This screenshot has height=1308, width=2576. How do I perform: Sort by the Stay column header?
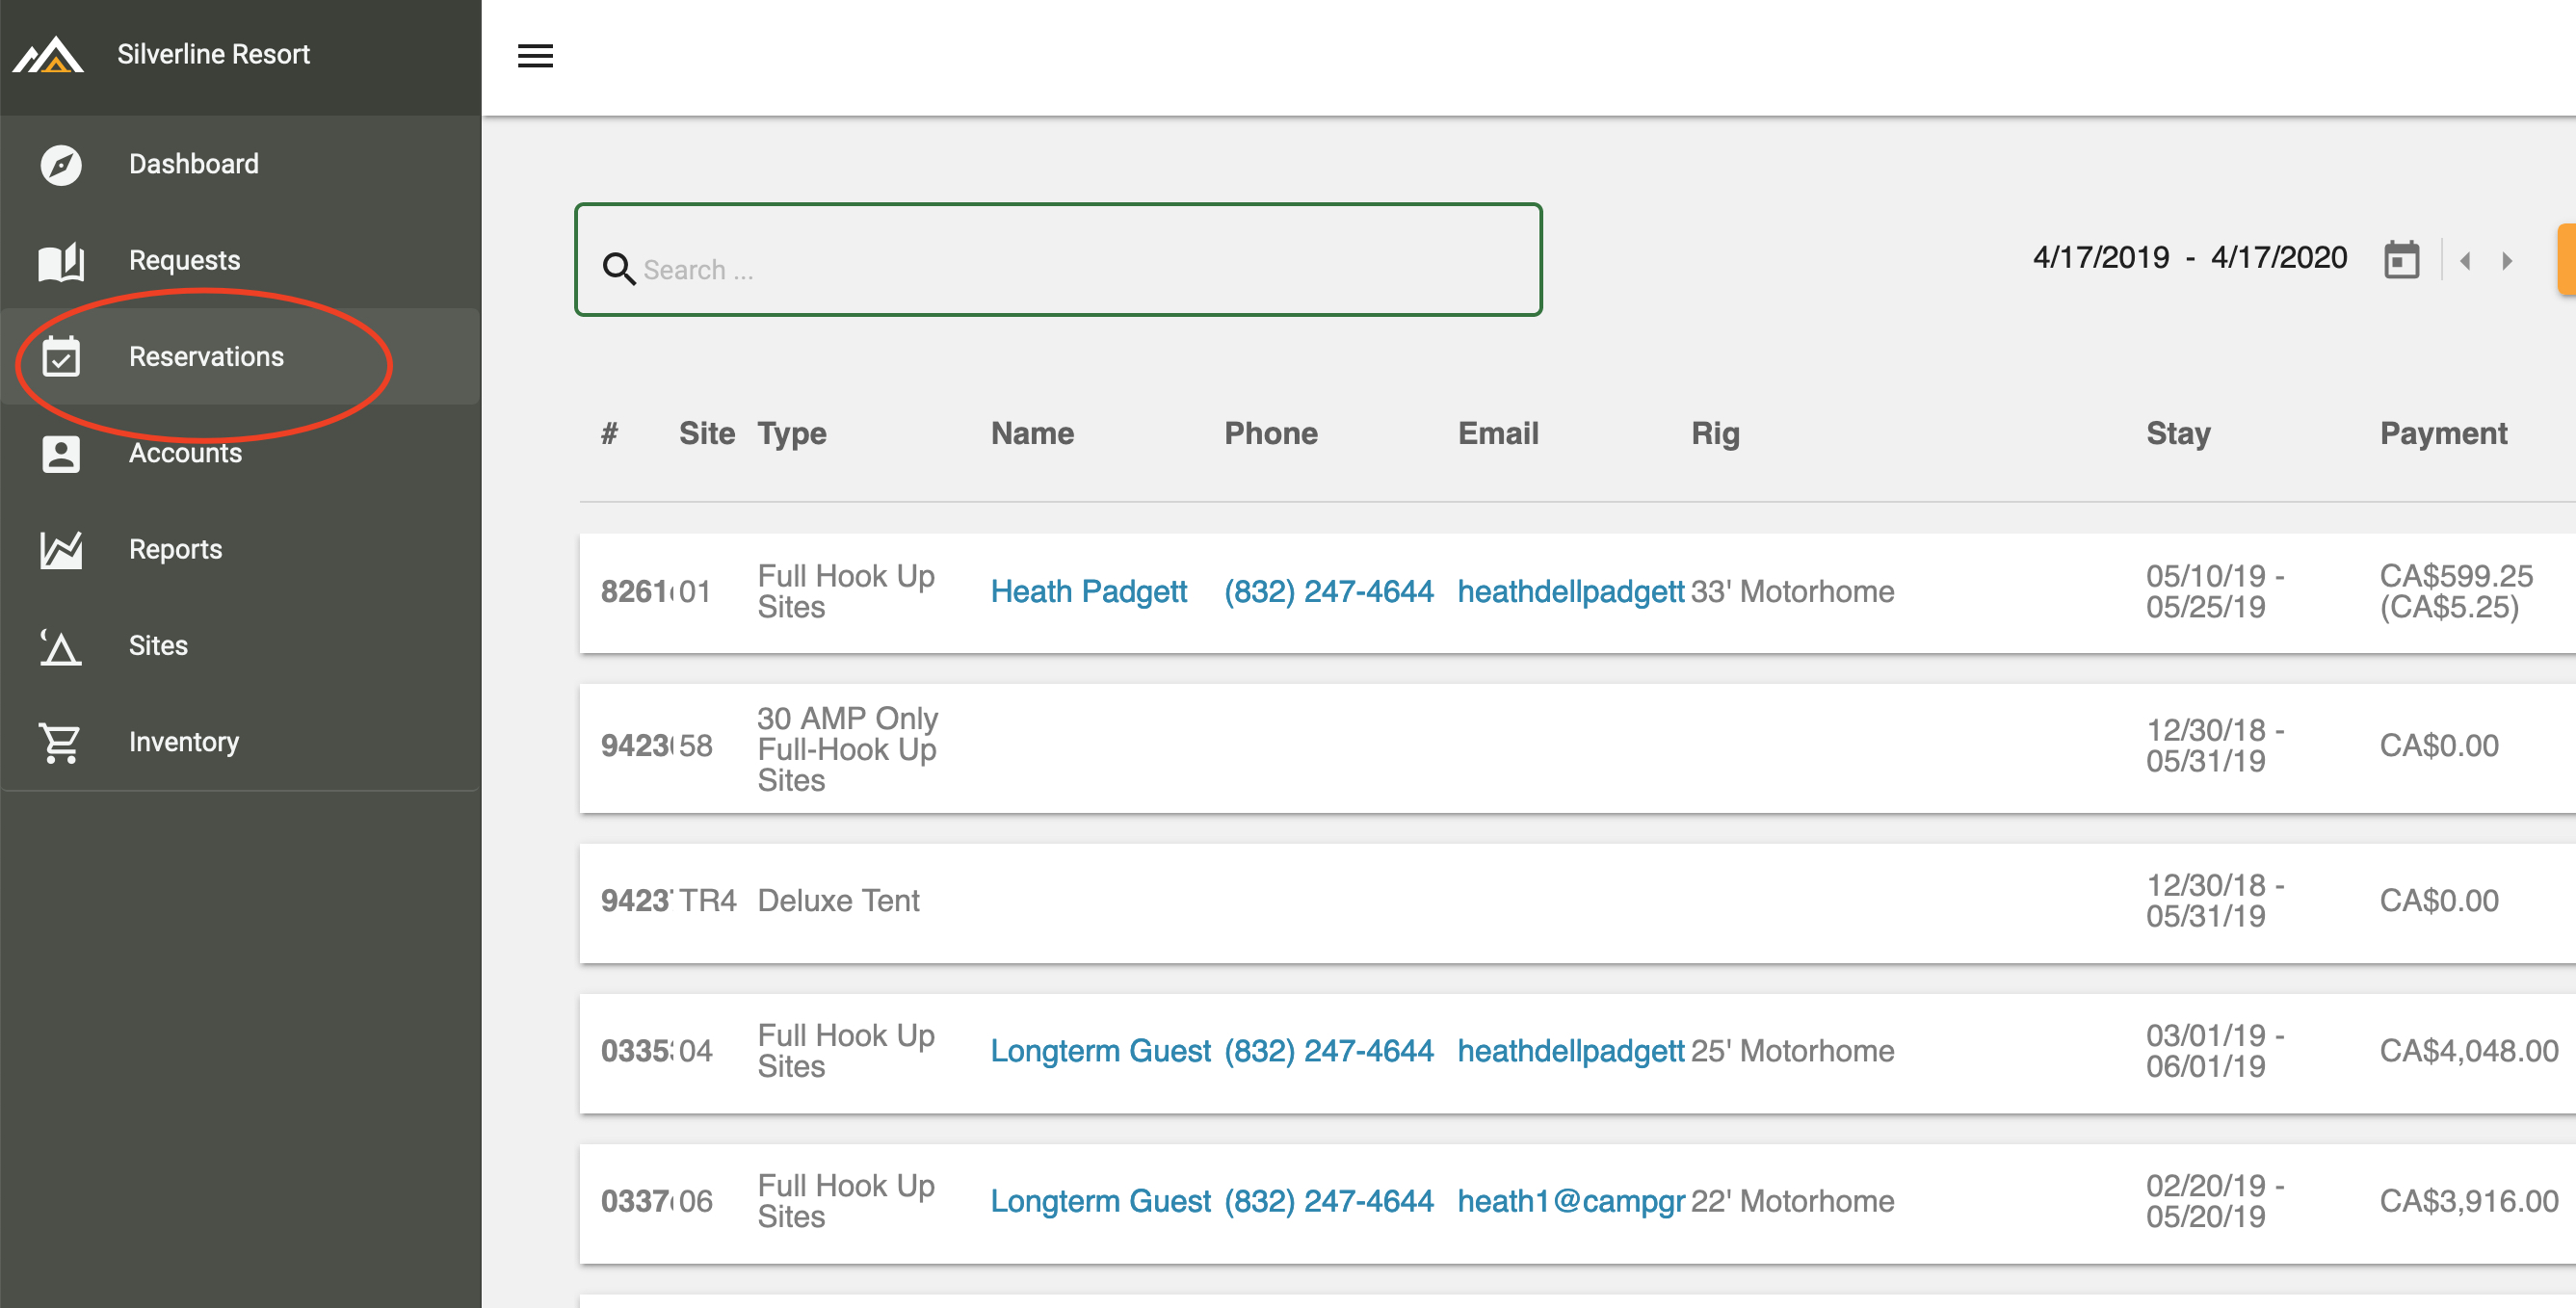point(2178,434)
